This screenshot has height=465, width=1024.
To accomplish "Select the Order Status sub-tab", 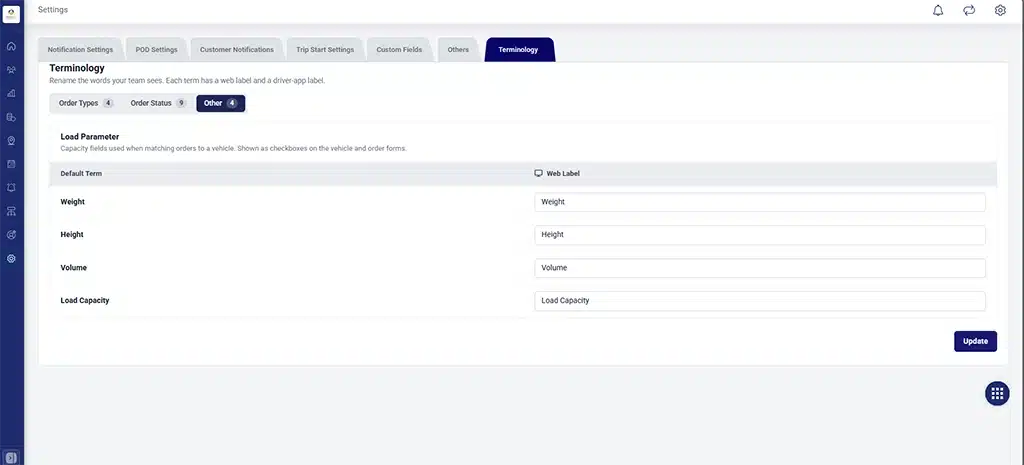I will click(158, 103).
